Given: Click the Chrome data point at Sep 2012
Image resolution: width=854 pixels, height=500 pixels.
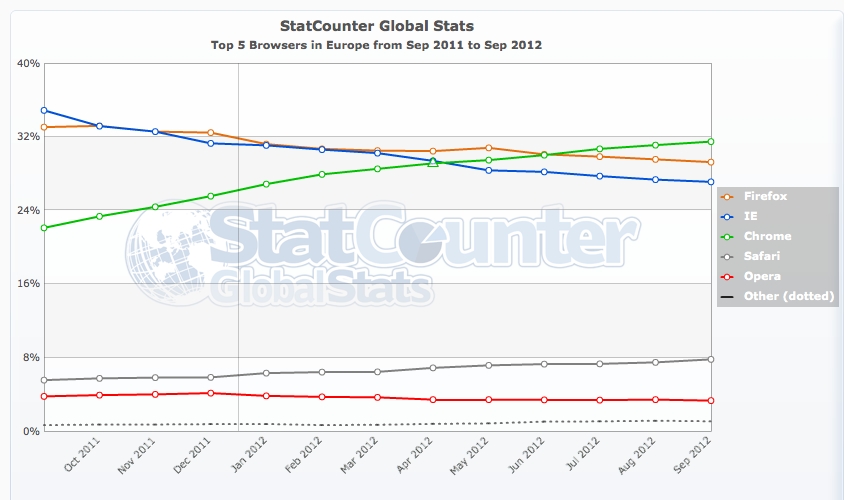Looking at the screenshot, I should tap(710, 141).
